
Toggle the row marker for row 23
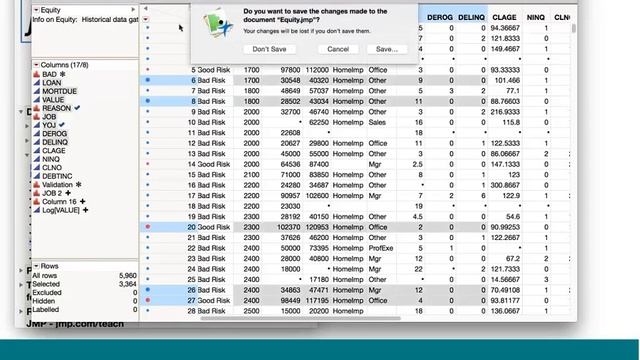(148, 258)
